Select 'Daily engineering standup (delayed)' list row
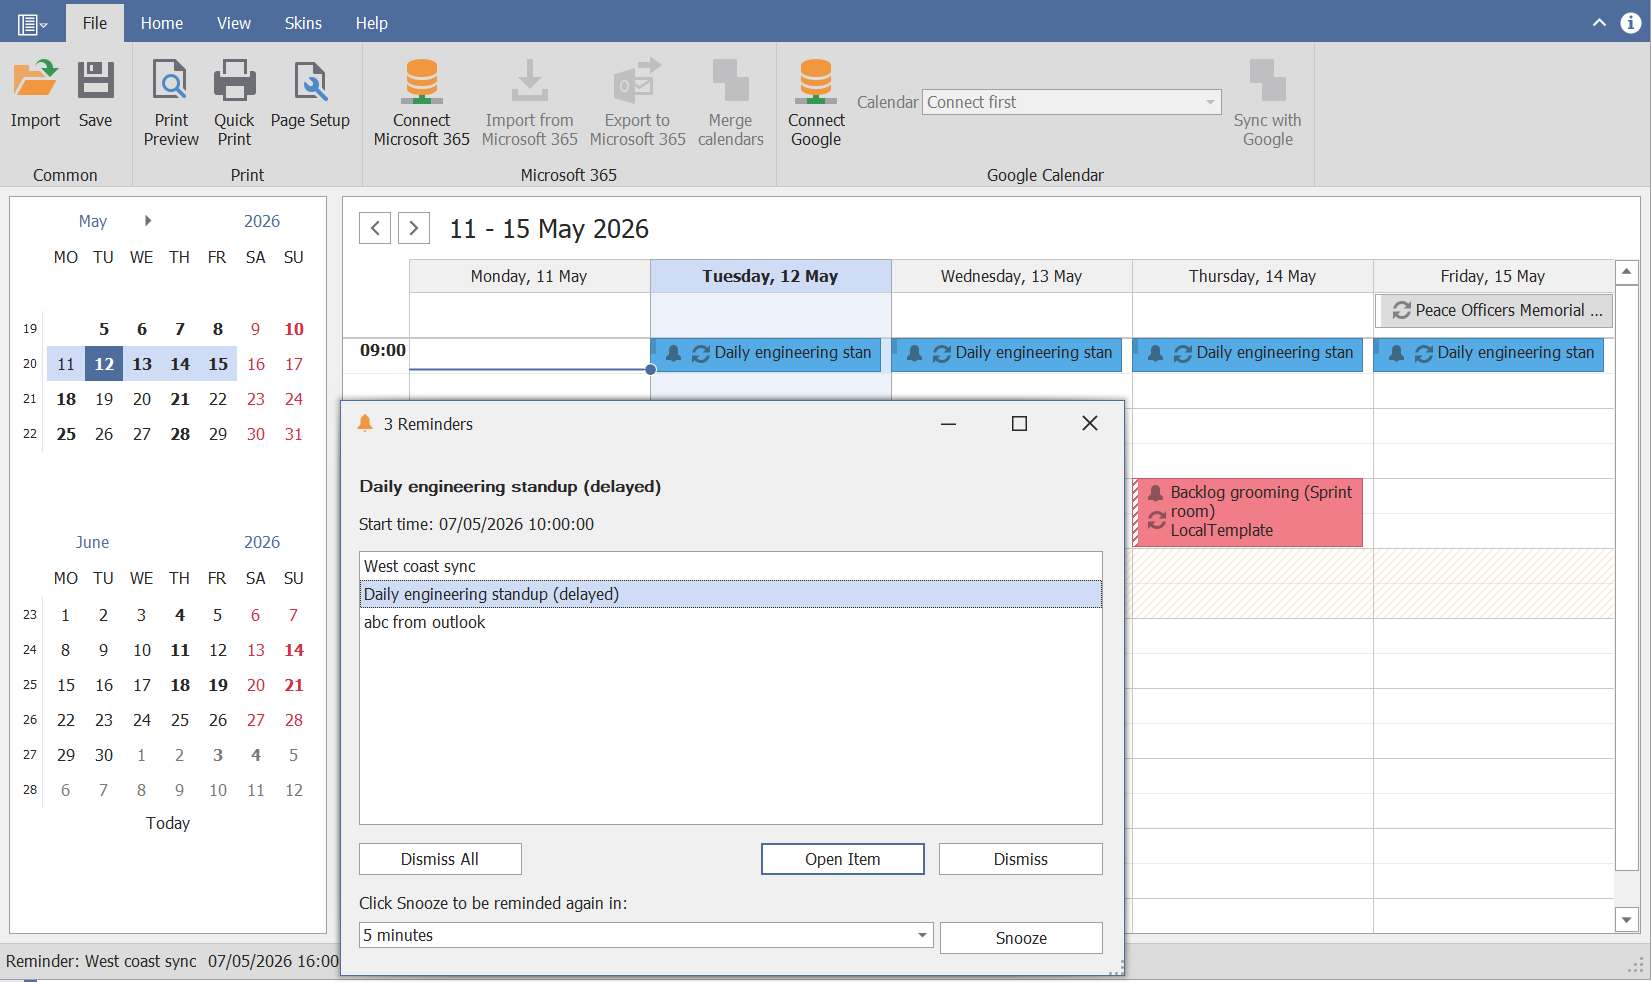This screenshot has width=1651, height=982. [x=730, y=594]
